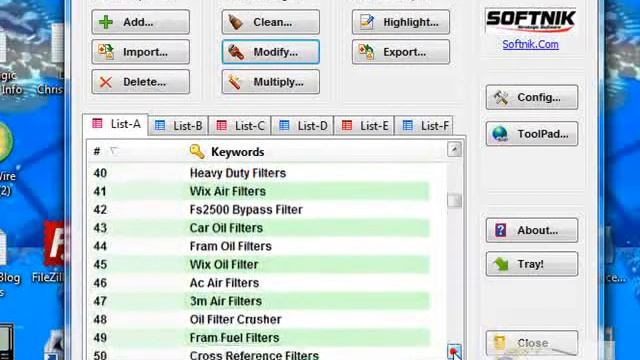640x360 pixels.
Task: Click the ToolPad label text
Action: tap(543, 134)
